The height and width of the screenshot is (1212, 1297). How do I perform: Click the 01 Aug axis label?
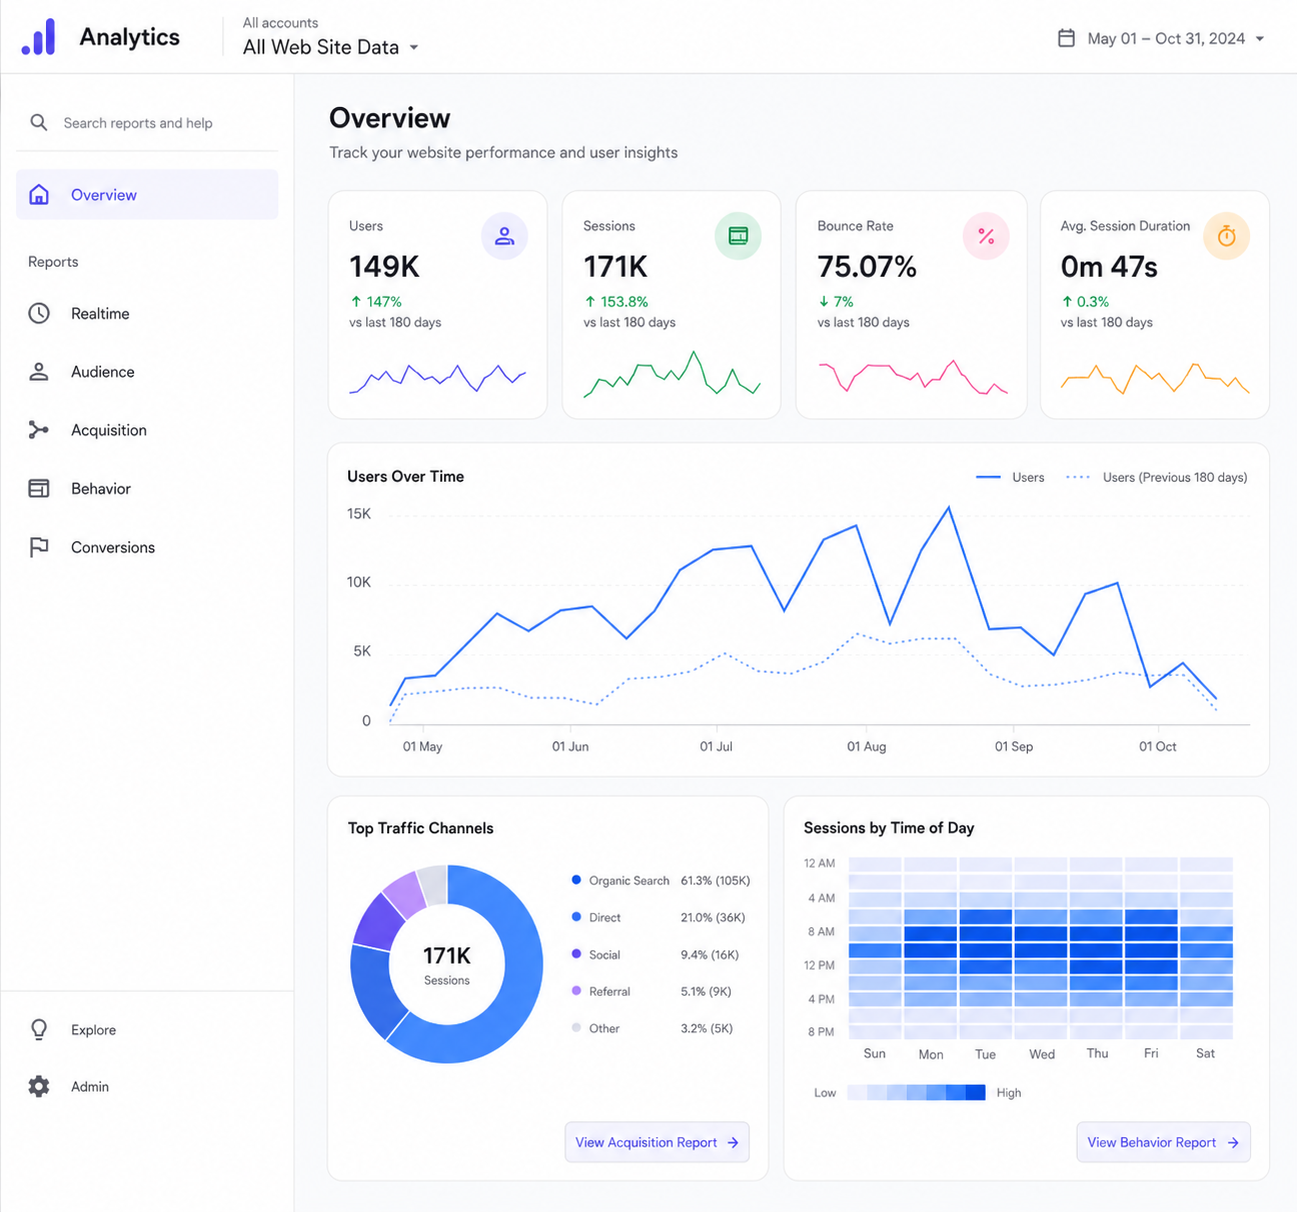click(x=866, y=747)
